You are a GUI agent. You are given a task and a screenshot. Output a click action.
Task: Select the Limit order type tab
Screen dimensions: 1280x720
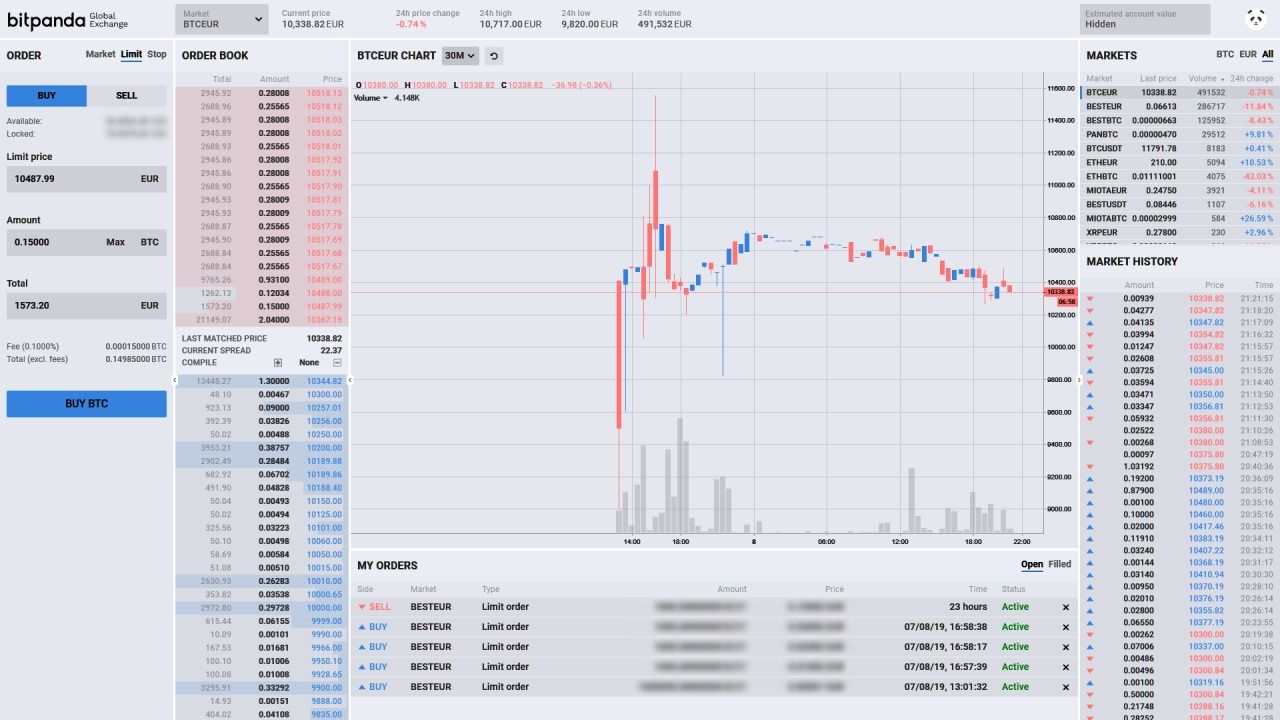coord(131,55)
